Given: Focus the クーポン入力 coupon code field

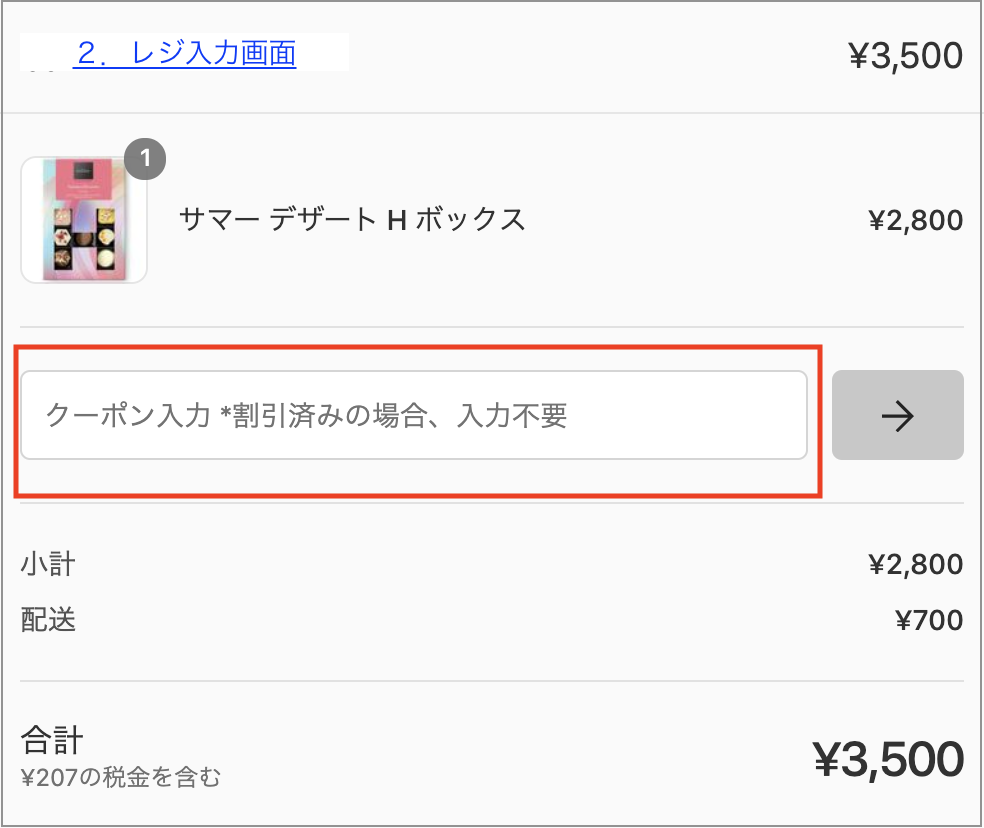Looking at the screenshot, I should click(414, 415).
